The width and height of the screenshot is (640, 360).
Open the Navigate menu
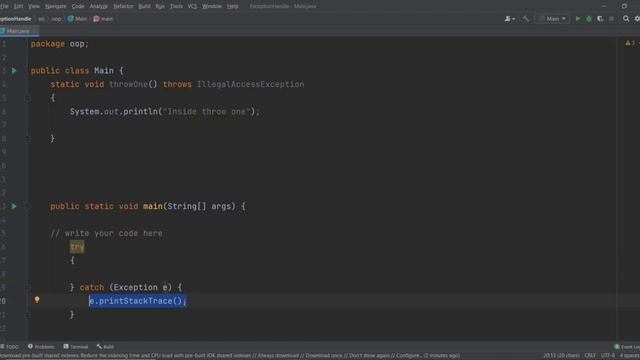point(56,6)
